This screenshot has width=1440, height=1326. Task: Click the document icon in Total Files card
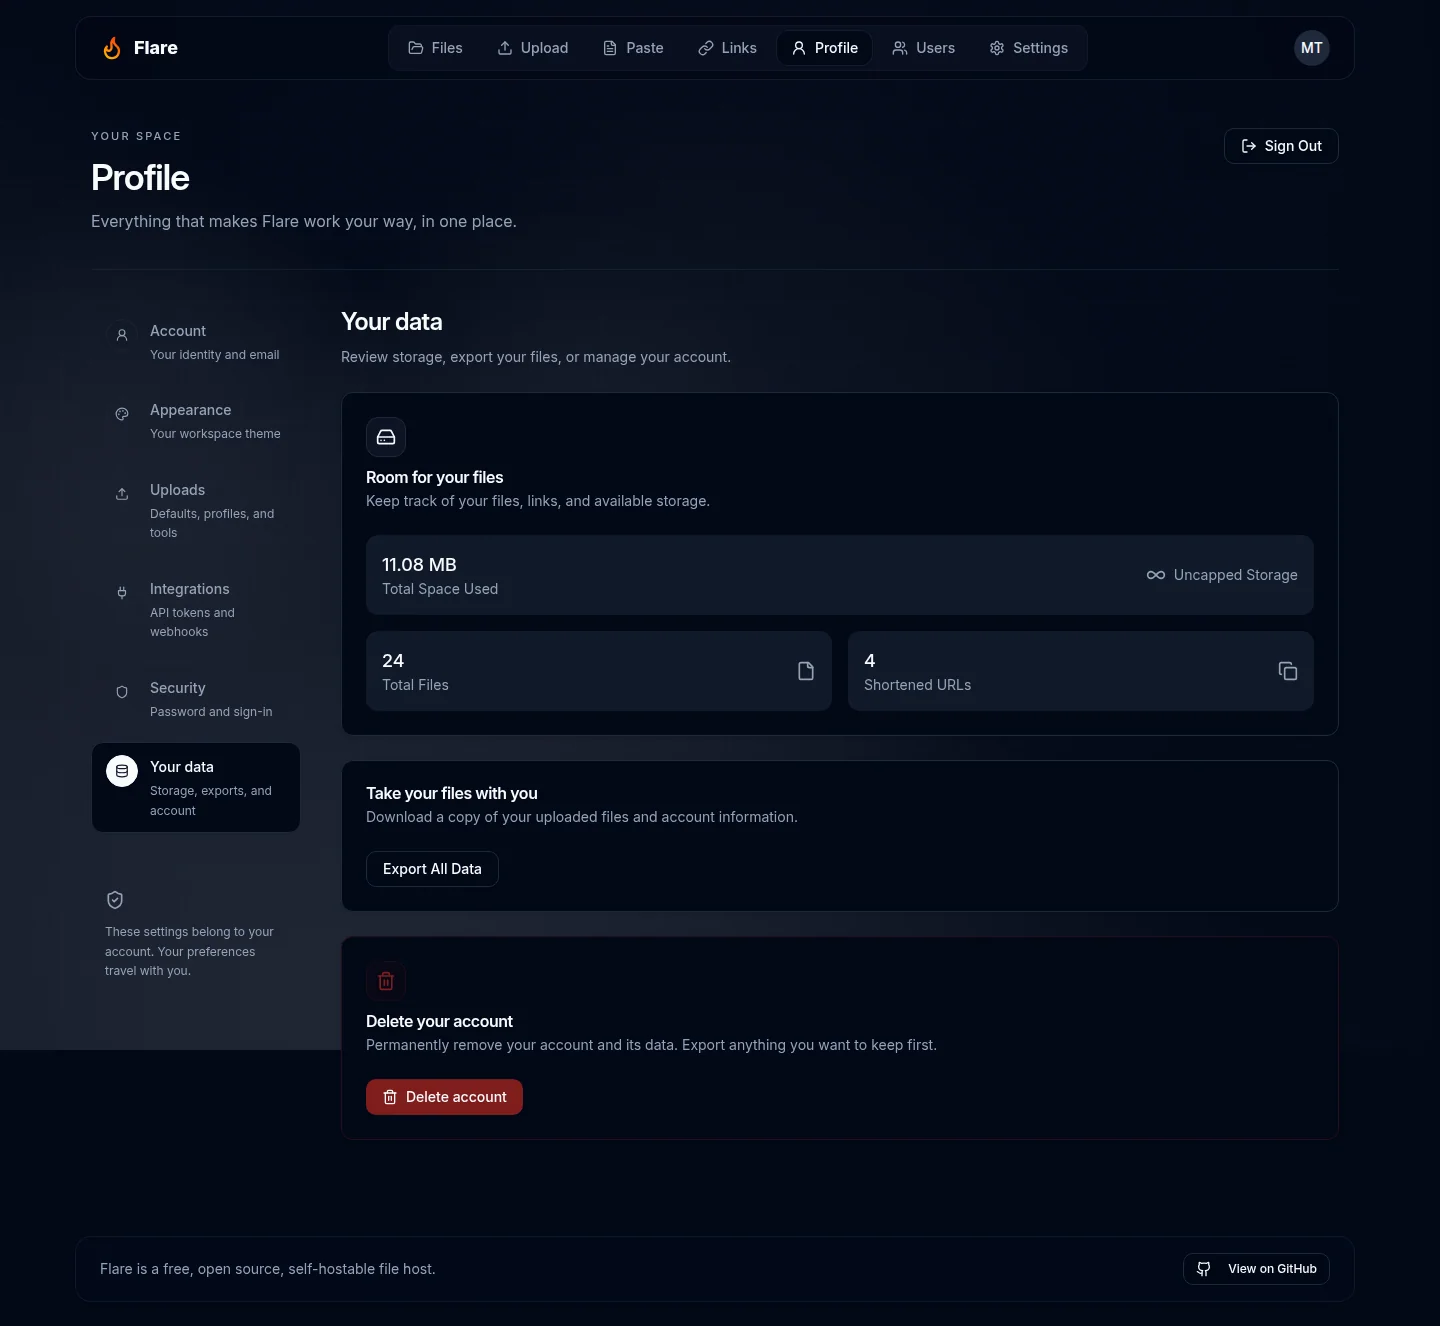coord(806,671)
